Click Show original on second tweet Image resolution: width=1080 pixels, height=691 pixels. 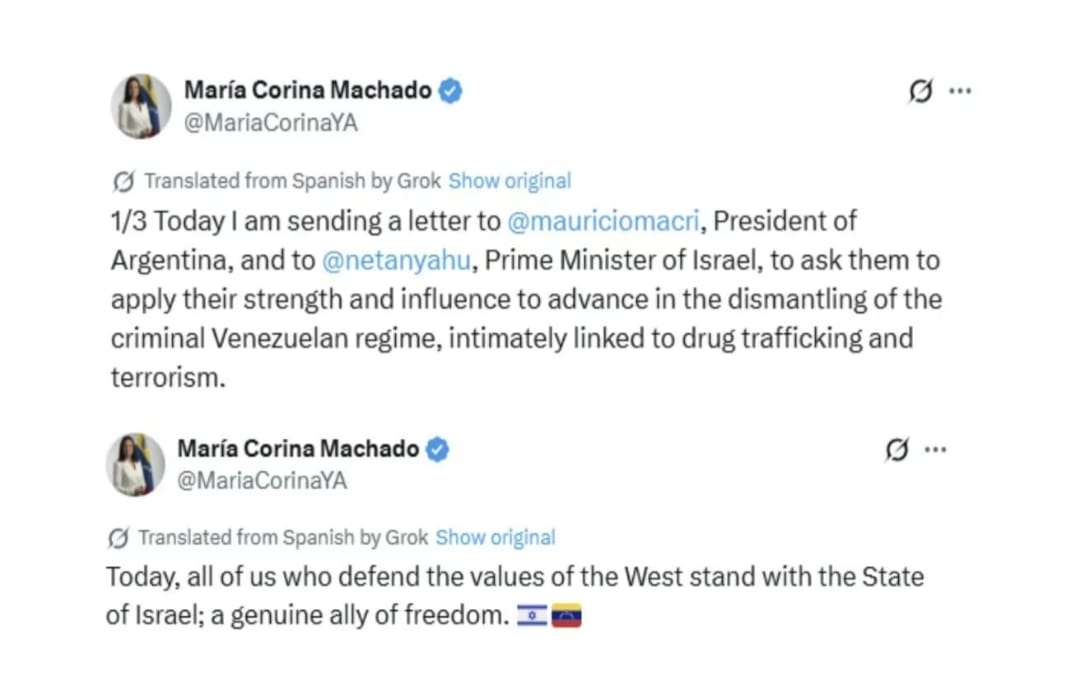point(495,538)
